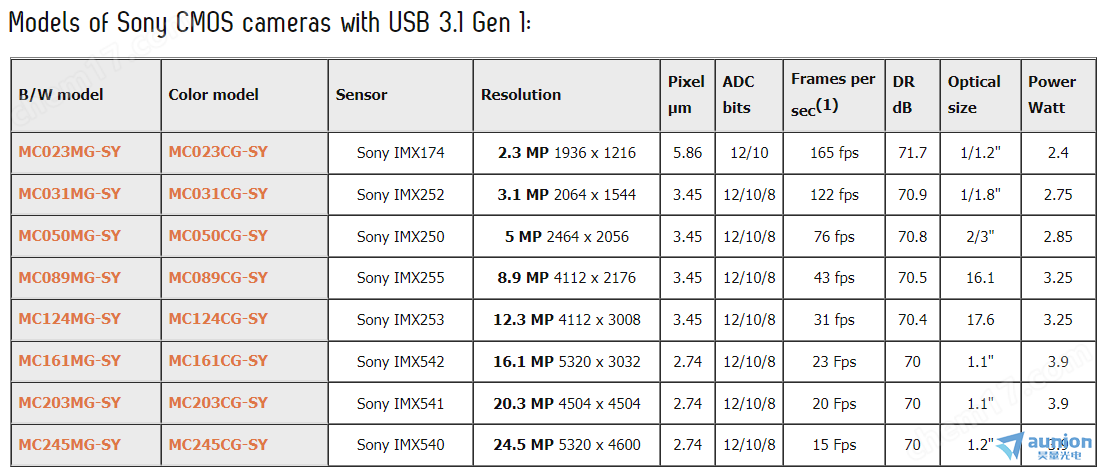Click the Sony IMX174 sensor cell

(401, 153)
